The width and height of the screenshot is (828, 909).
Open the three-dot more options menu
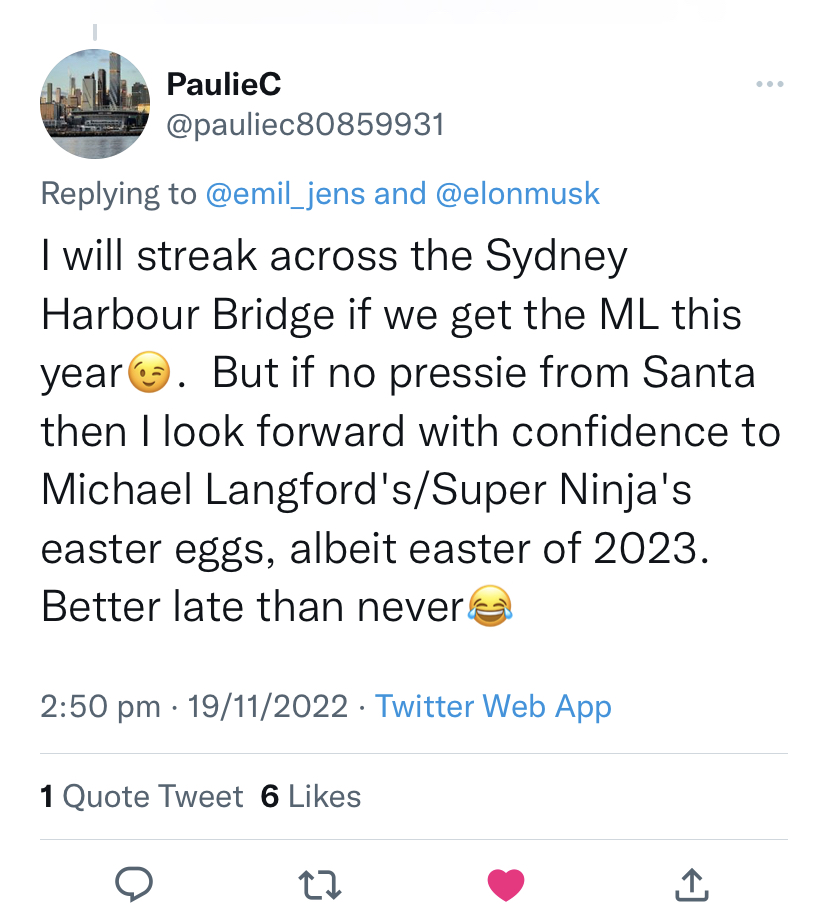pyautogui.click(x=769, y=84)
